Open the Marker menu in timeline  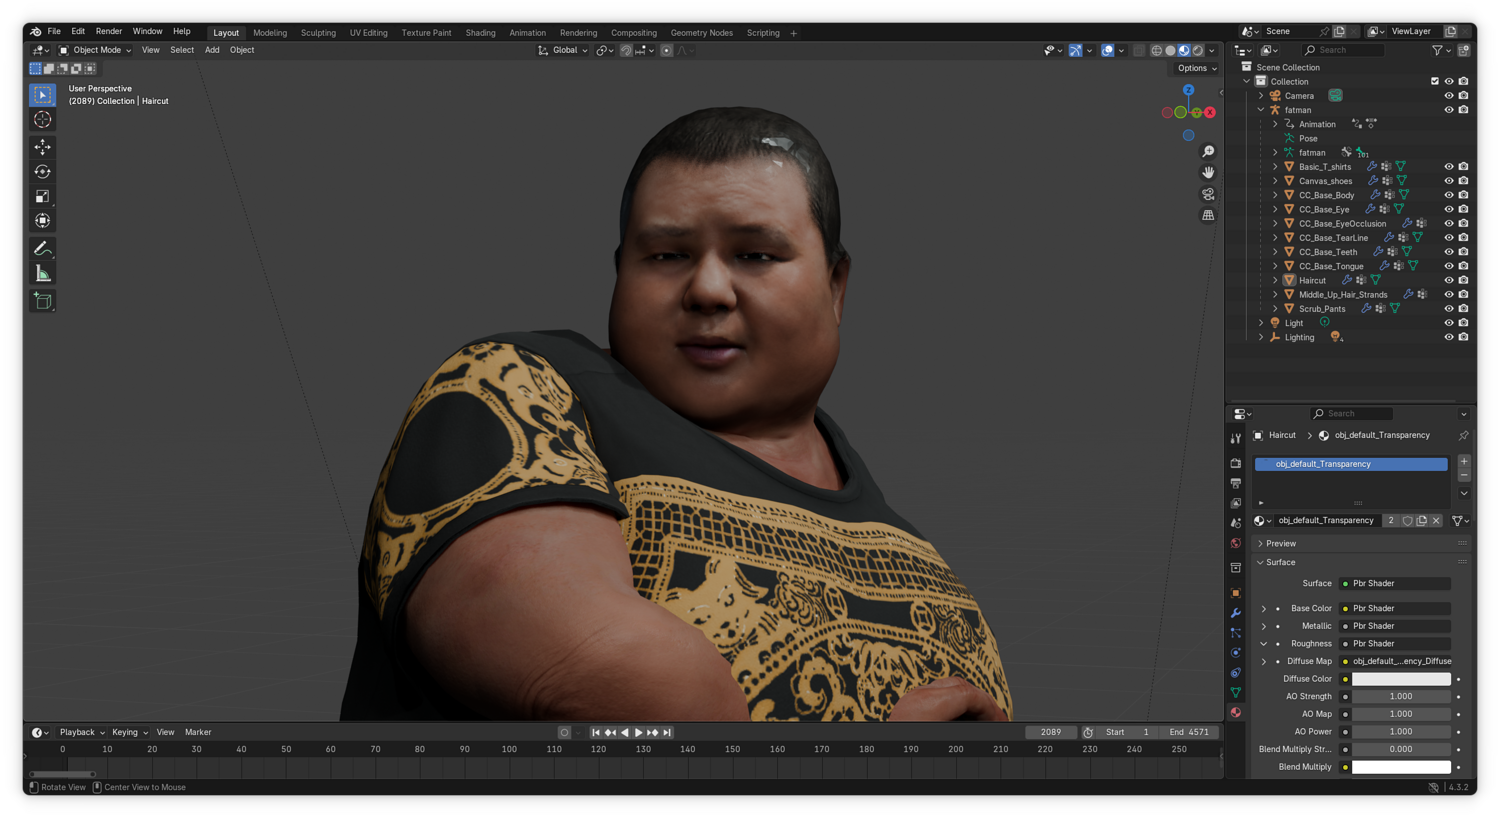point(198,733)
